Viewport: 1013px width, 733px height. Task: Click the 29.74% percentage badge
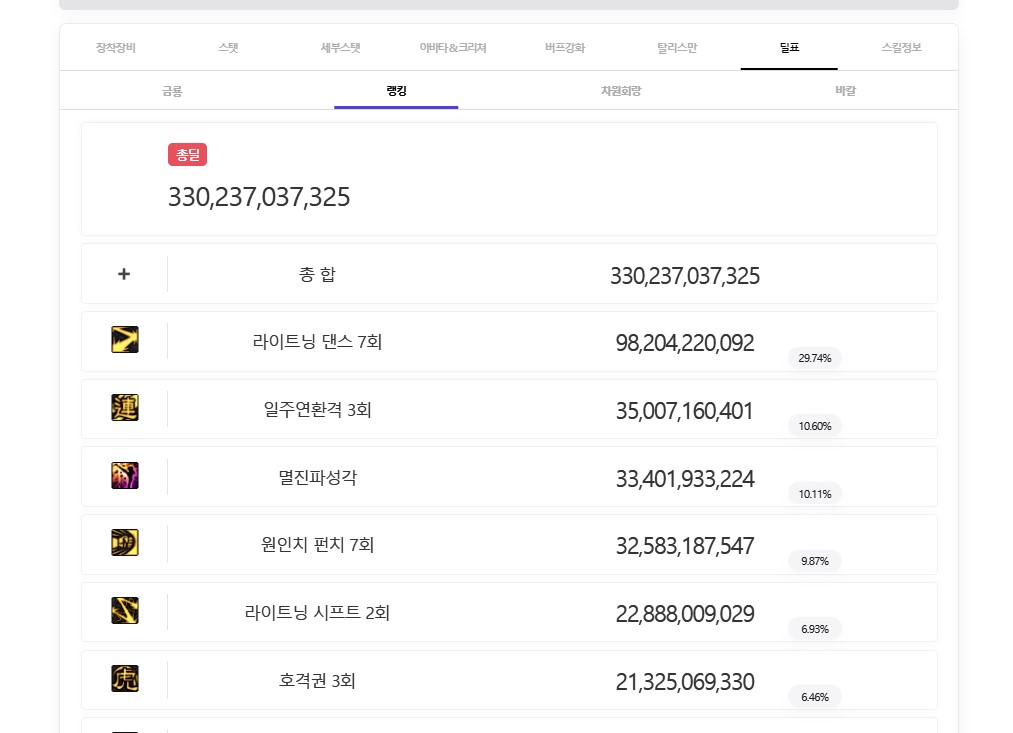click(x=814, y=358)
